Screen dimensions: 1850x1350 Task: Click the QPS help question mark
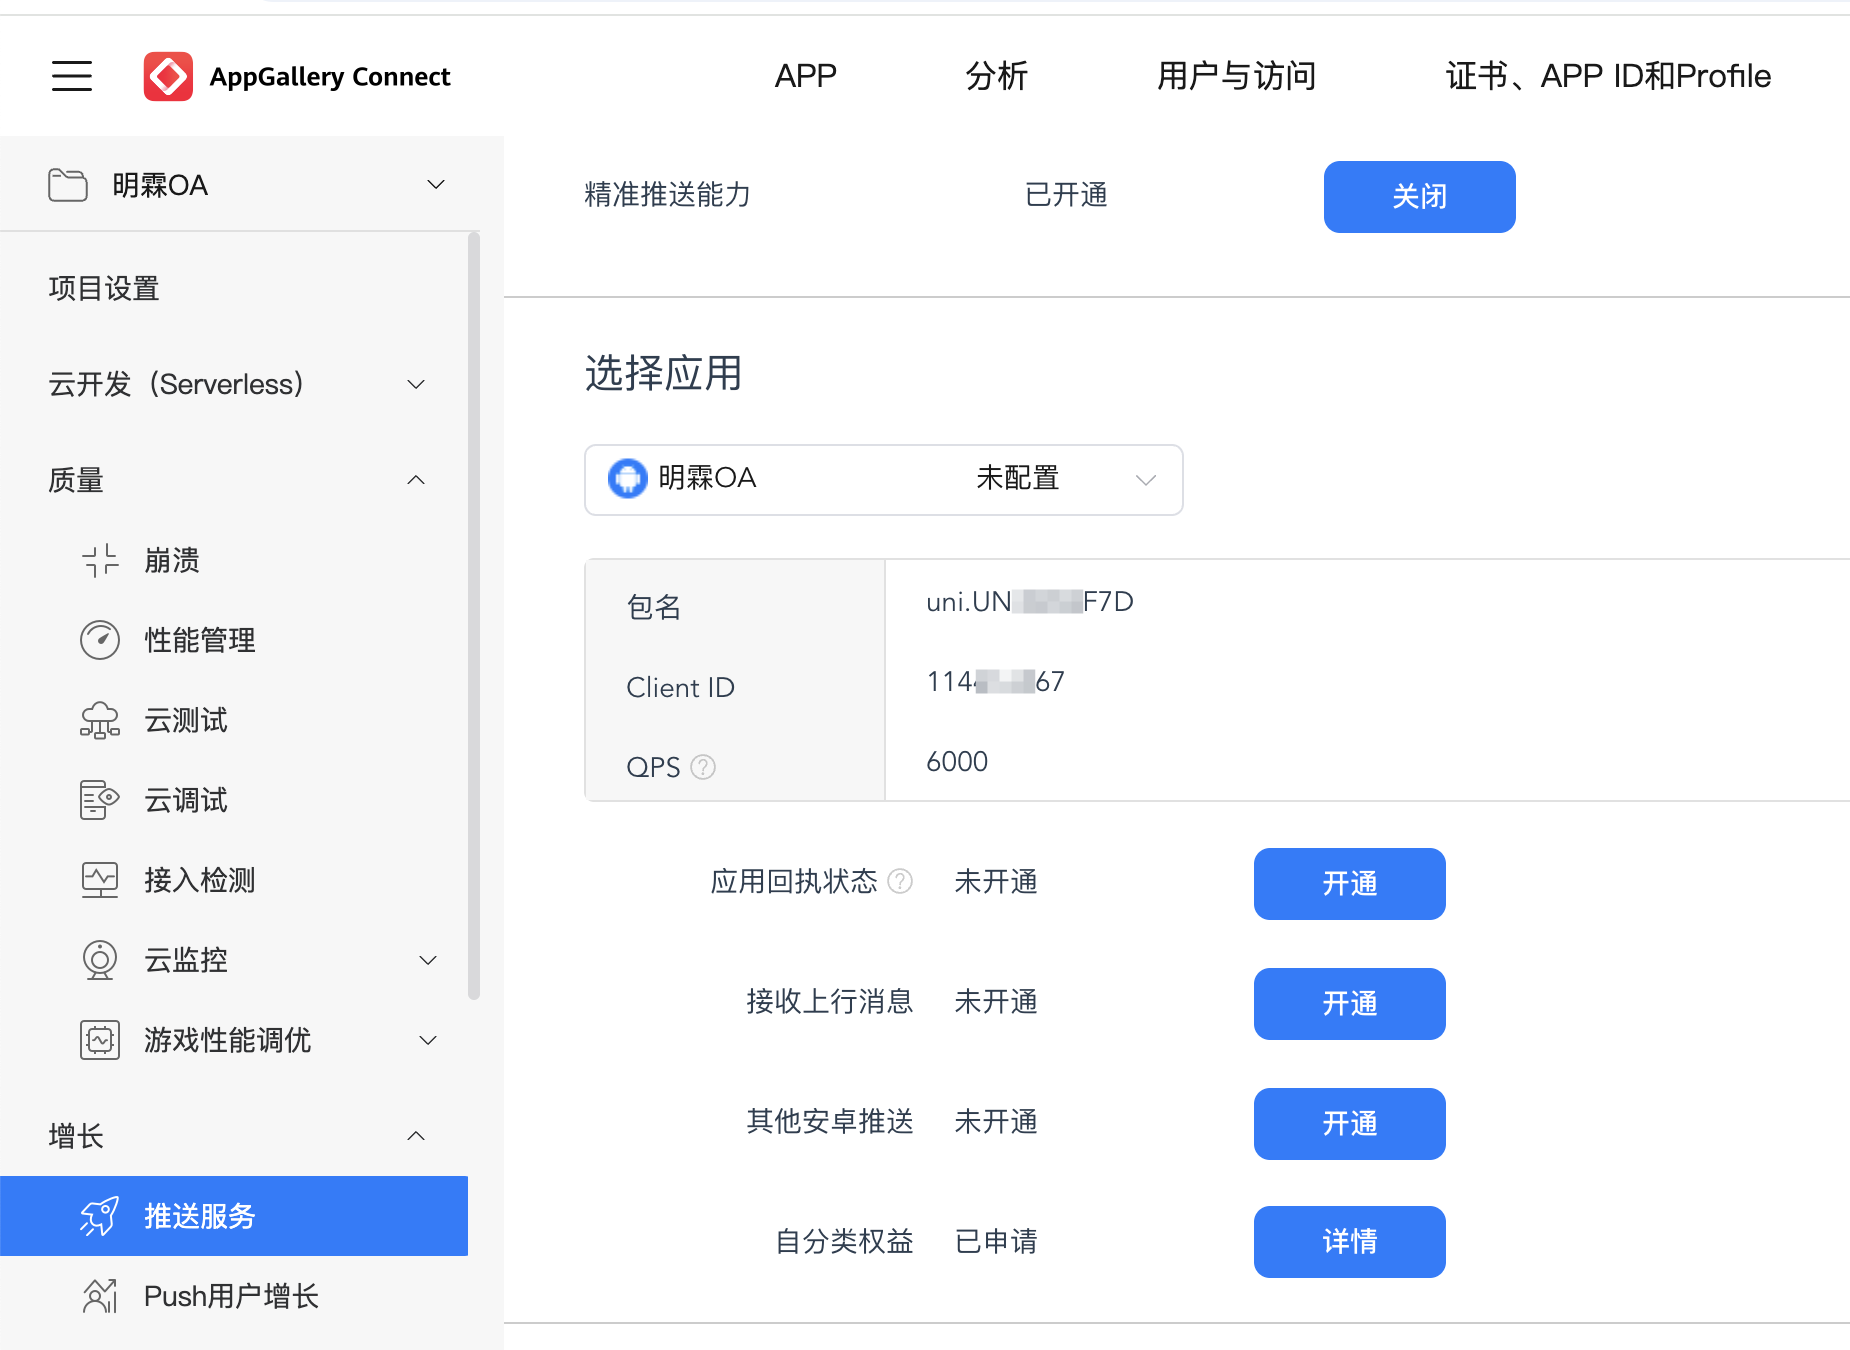[x=703, y=767]
